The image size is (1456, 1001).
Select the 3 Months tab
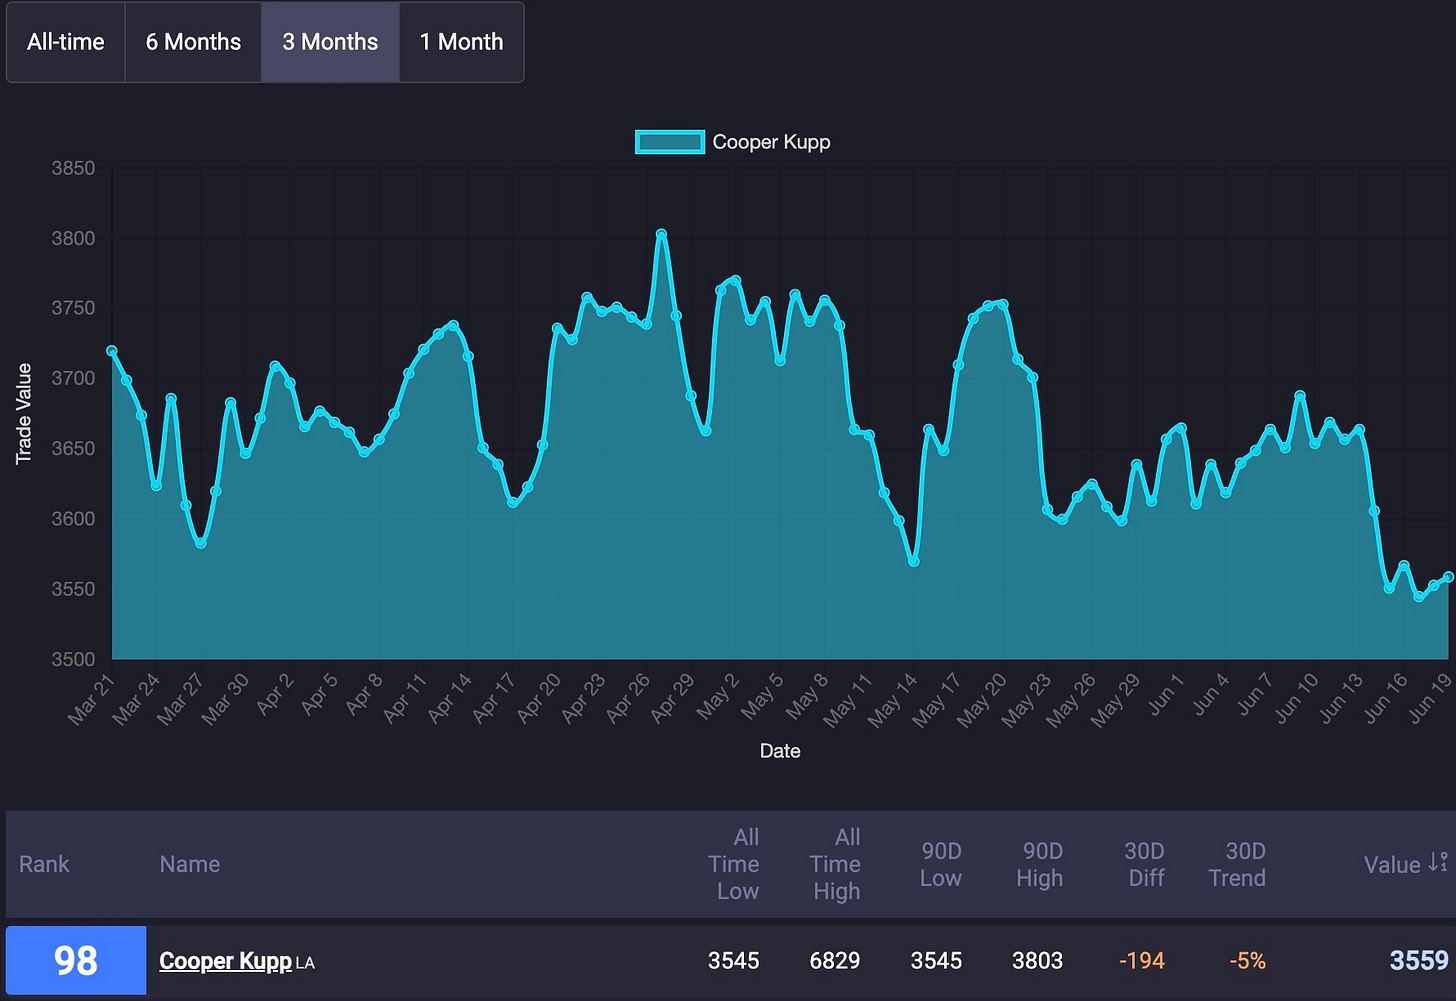(330, 42)
